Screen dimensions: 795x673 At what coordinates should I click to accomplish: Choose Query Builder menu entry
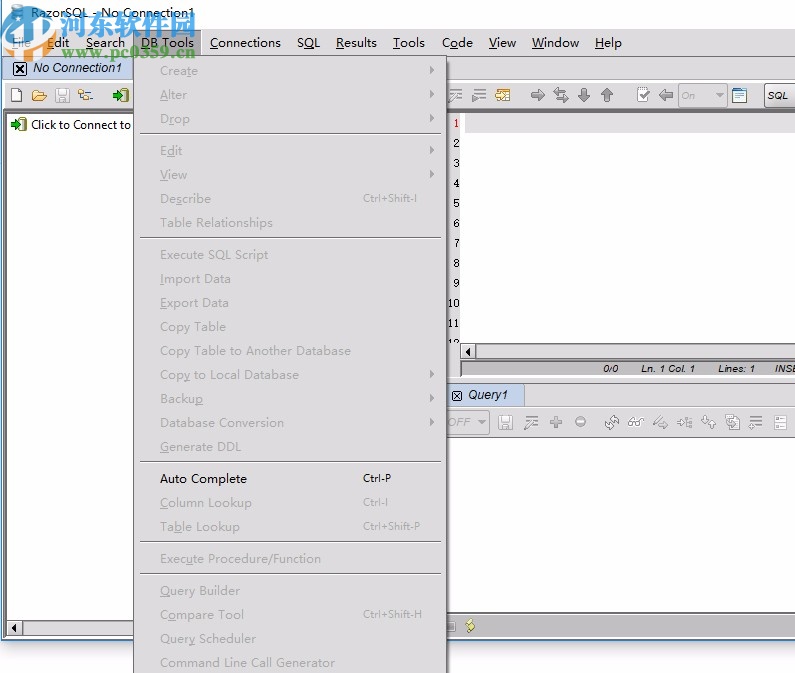click(x=291, y=591)
